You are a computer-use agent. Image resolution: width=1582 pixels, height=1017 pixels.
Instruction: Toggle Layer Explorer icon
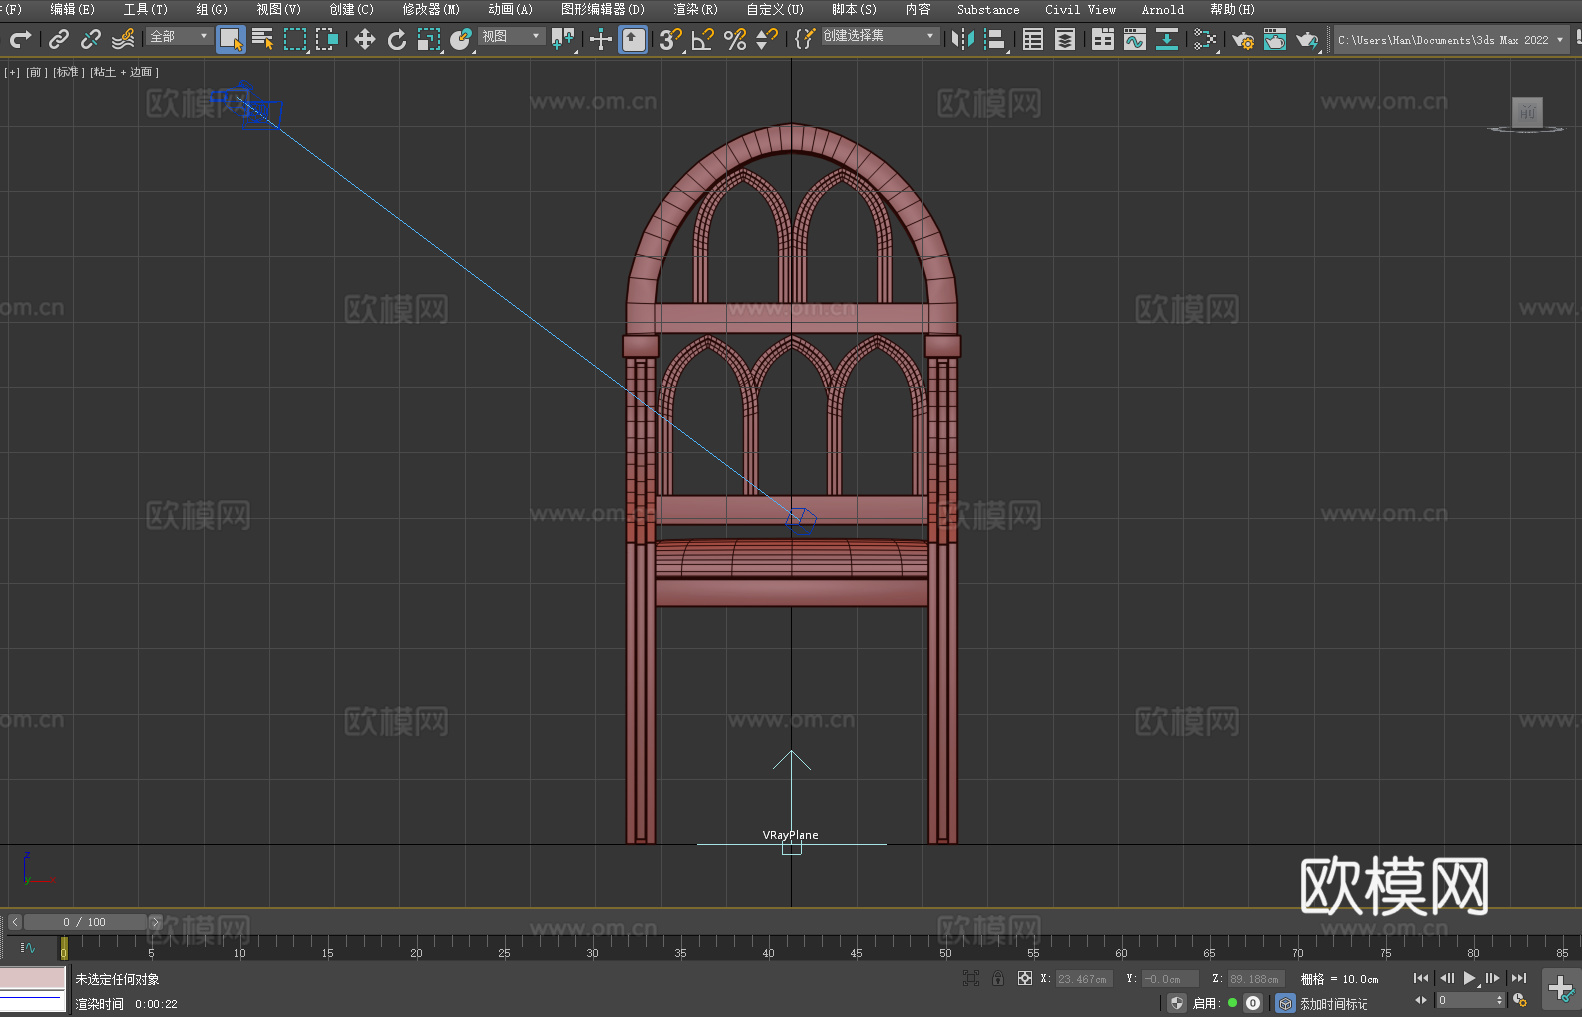[1065, 39]
